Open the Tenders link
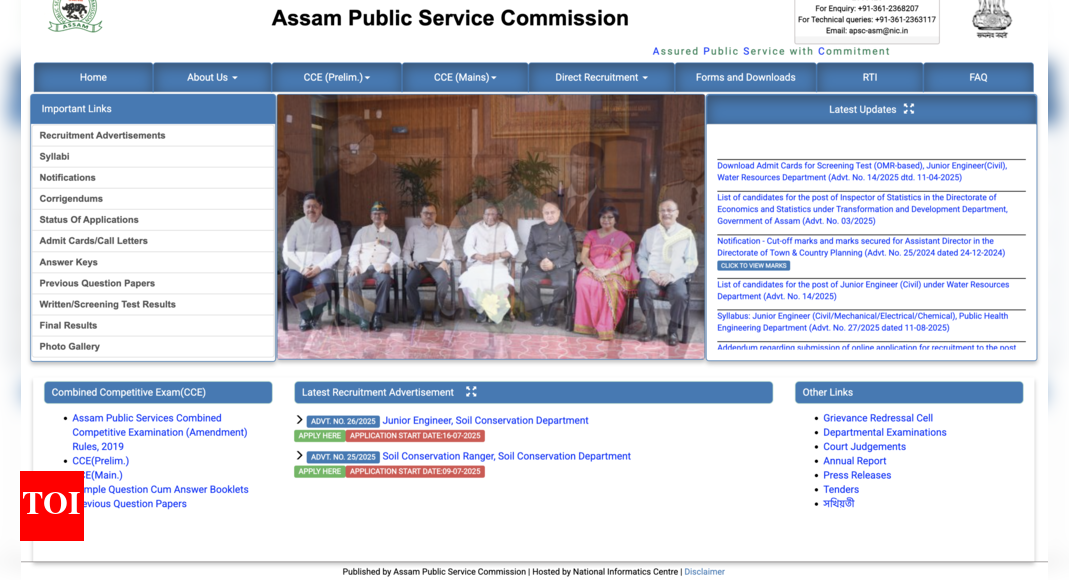This screenshot has width=1069, height=580. (x=841, y=489)
